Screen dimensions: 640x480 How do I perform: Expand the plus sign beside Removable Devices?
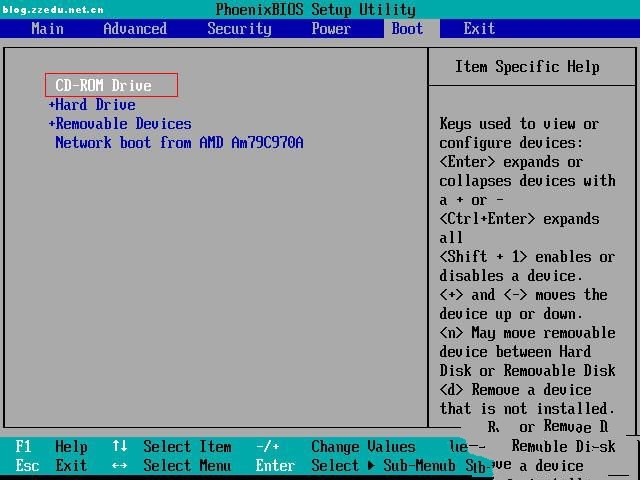(51, 123)
